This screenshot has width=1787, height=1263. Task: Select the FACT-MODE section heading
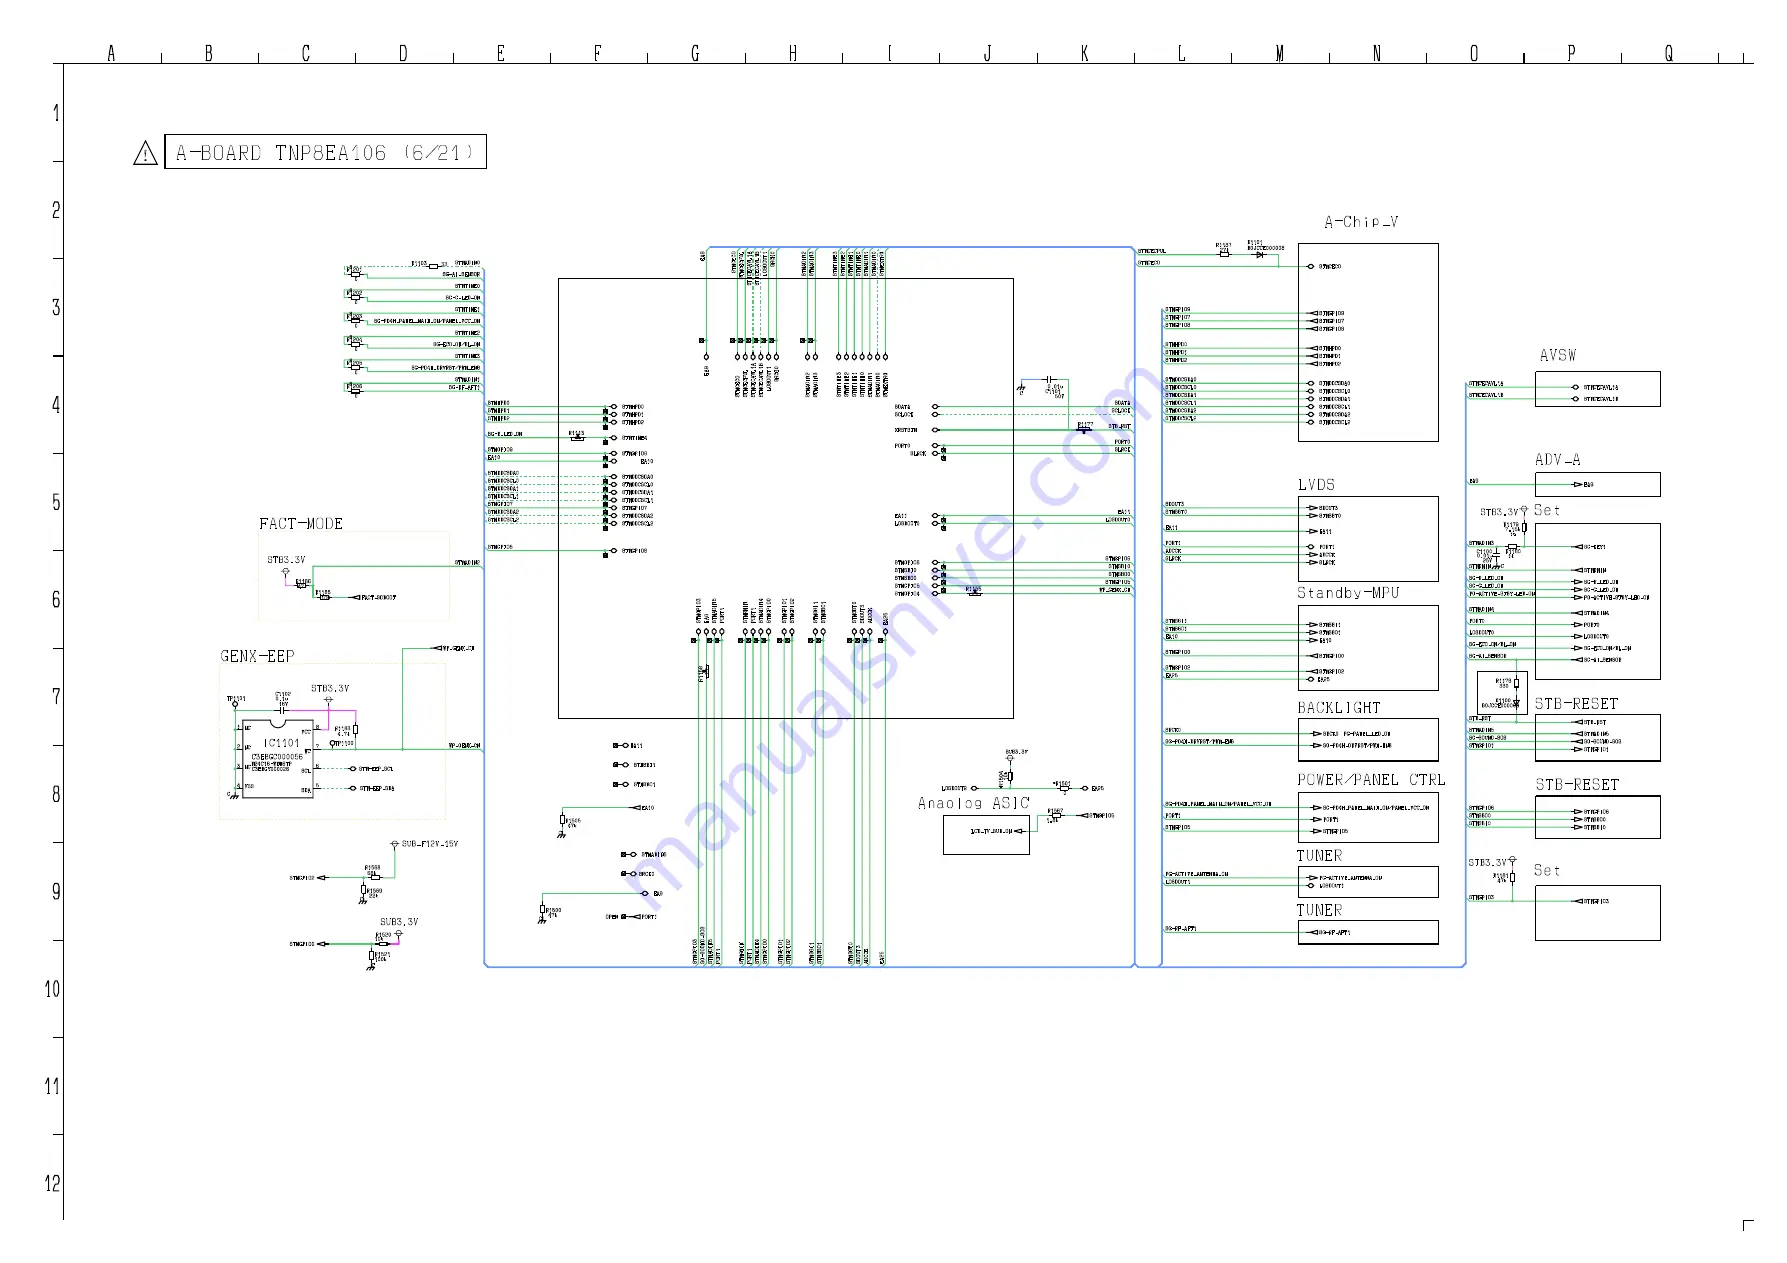(301, 524)
